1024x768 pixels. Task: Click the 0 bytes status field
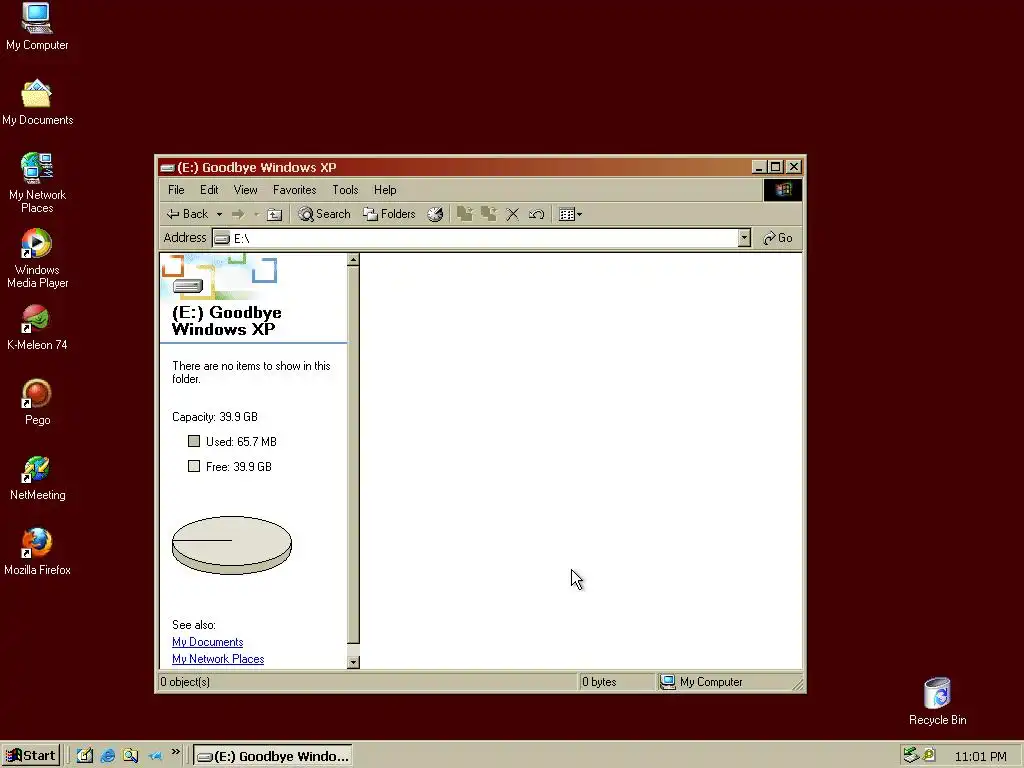pos(616,682)
